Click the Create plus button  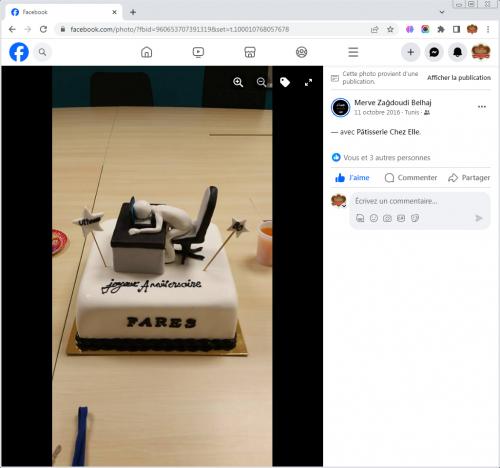point(410,52)
